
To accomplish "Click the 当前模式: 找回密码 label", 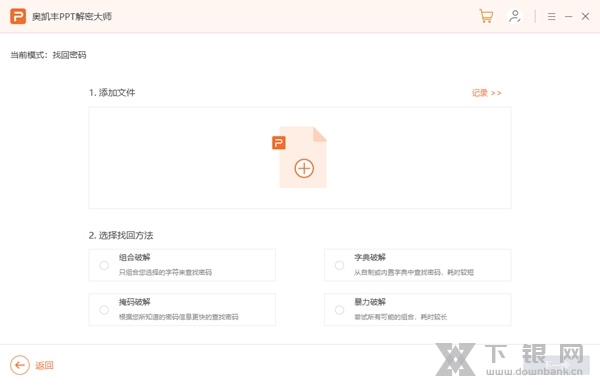I will click(x=48, y=55).
